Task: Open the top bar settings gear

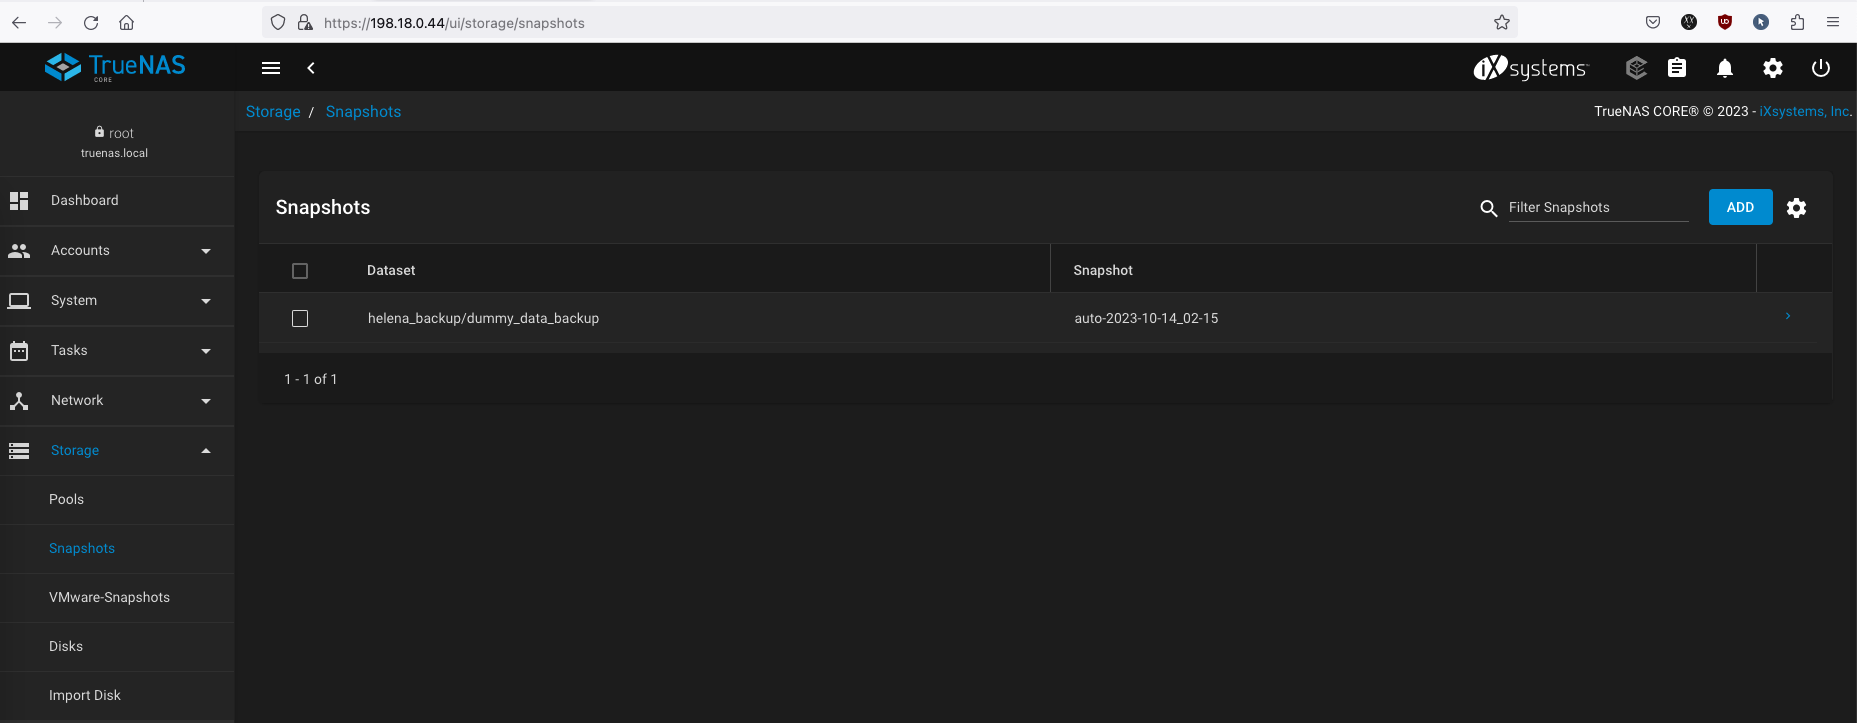Action: coord(1773,68)
